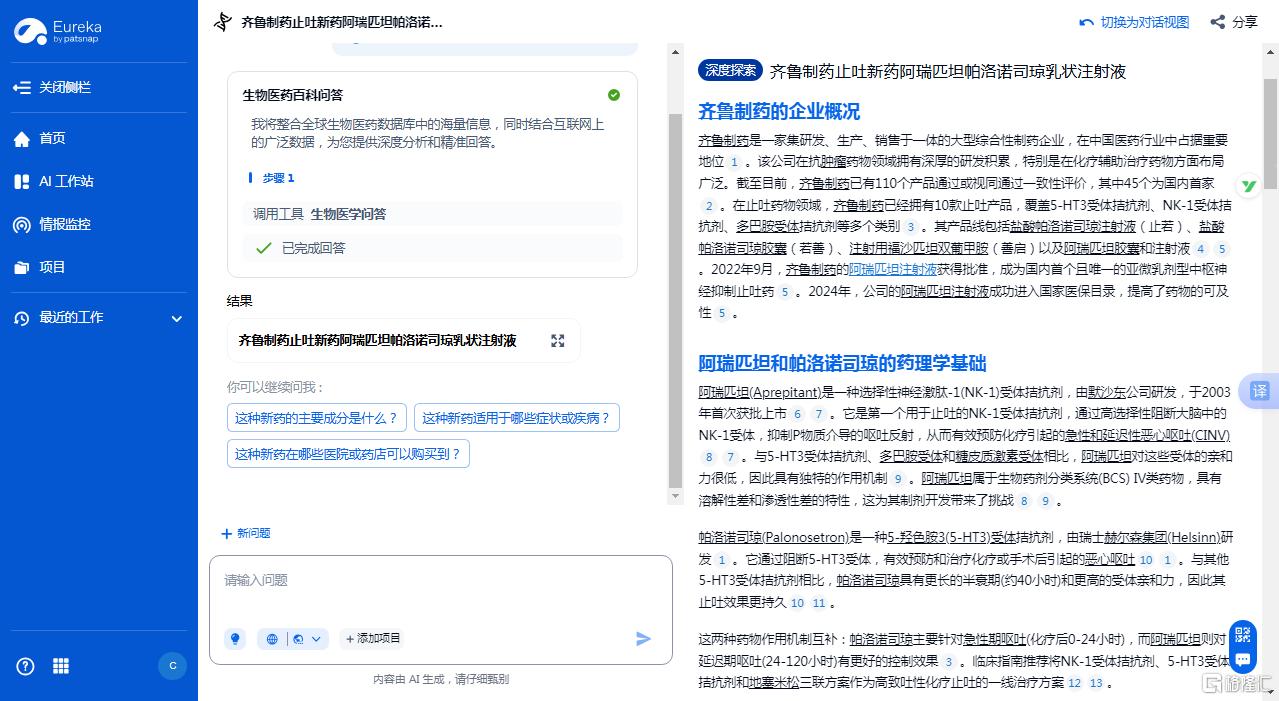Click the Eureka by Patsnap logo
This screenshot has width=1279, height=701.
58,31
